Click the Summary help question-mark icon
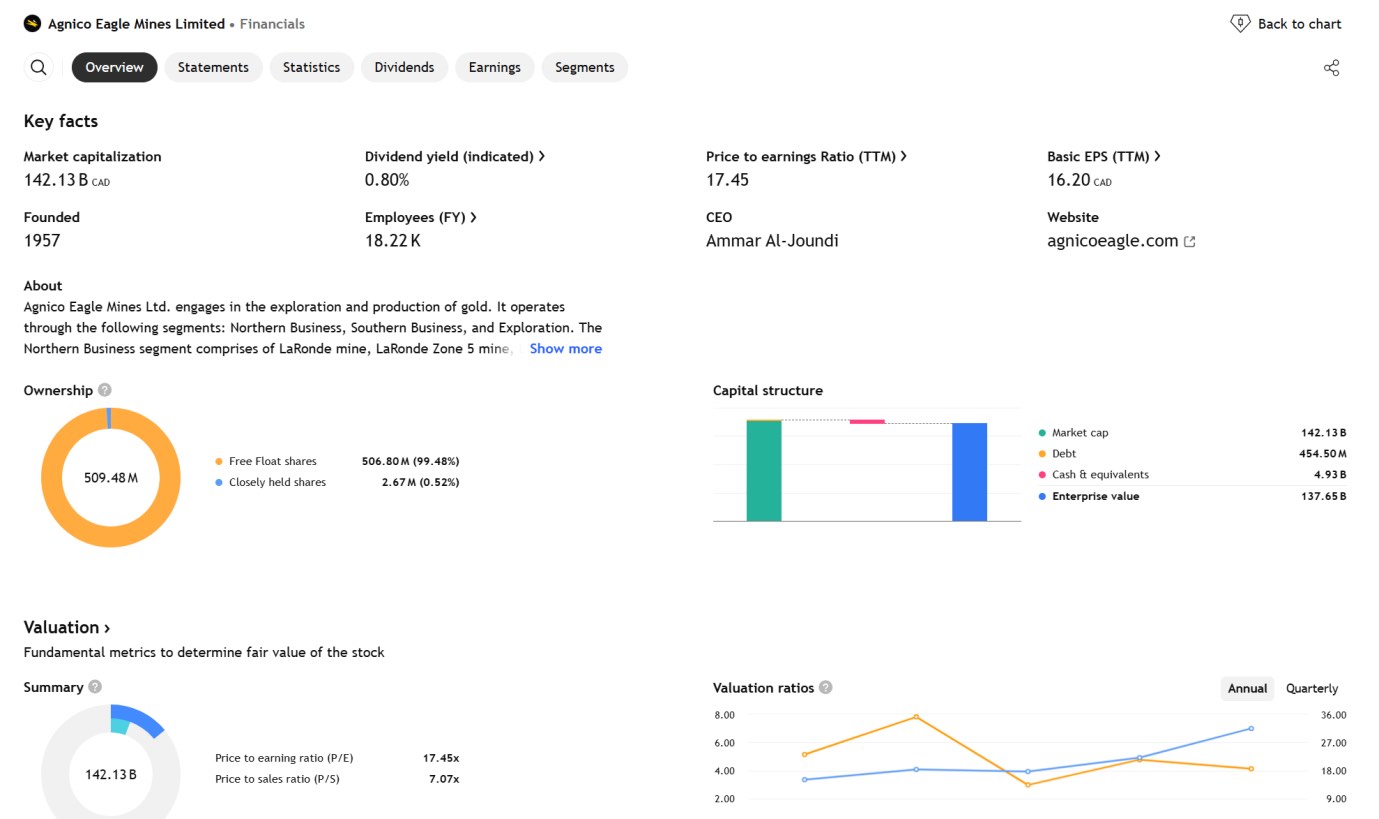Image resolution: width=1379 pixels, height=819 pixels. pos(95,687)
